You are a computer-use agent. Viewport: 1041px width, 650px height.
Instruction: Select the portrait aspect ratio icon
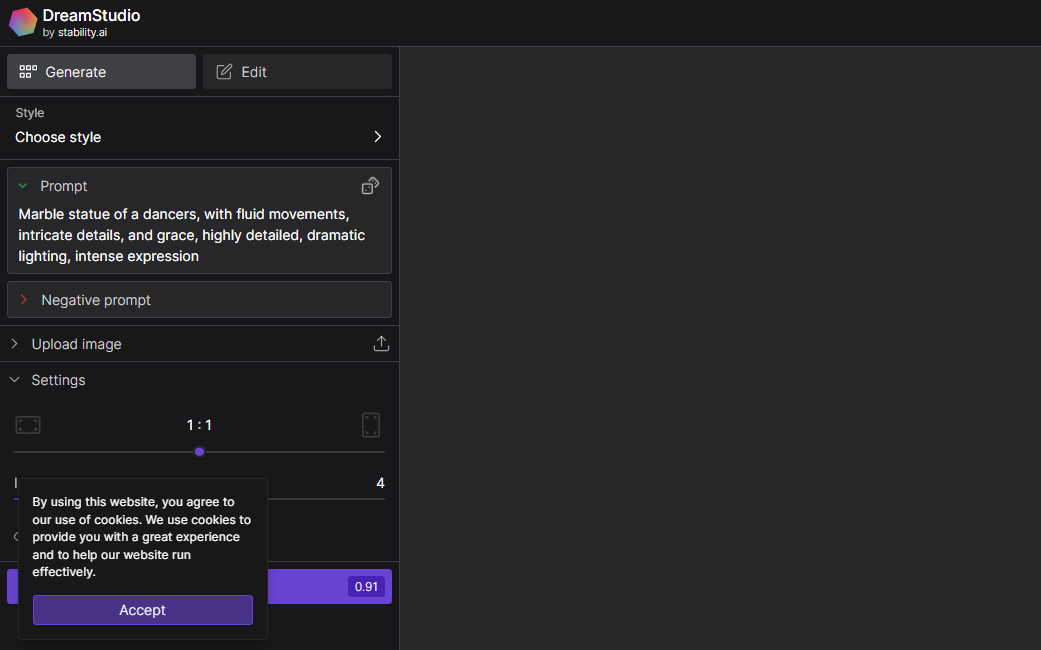(371, 425)
